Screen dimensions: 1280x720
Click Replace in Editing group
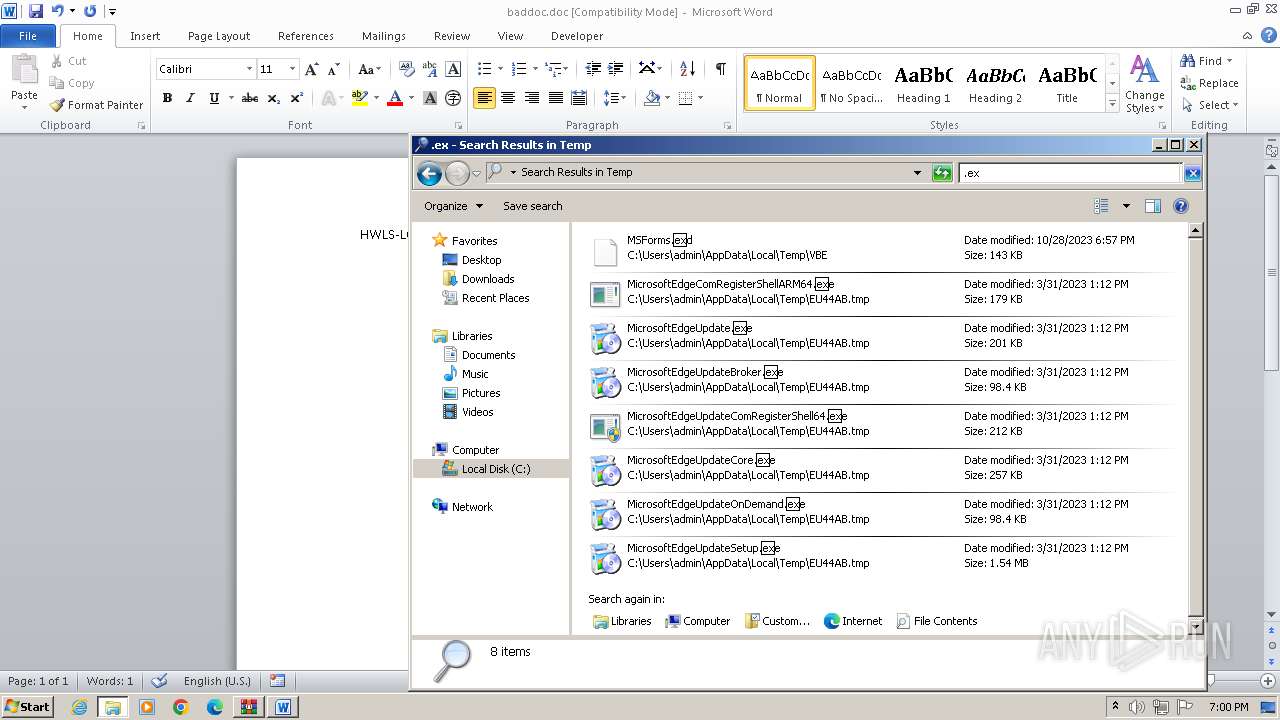(x=1209, y=83)
